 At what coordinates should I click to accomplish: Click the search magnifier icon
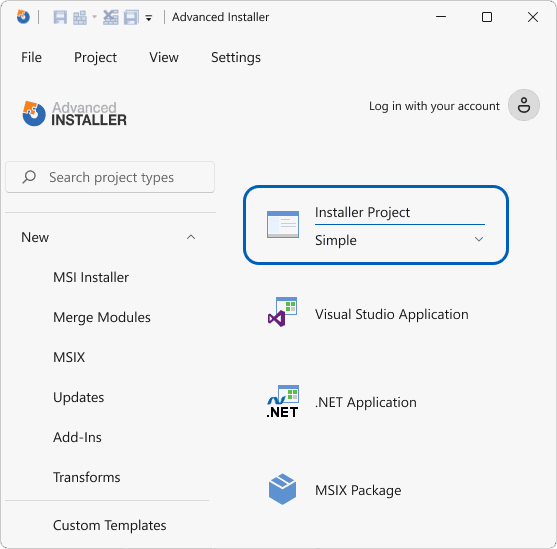(x=29, y=177)
